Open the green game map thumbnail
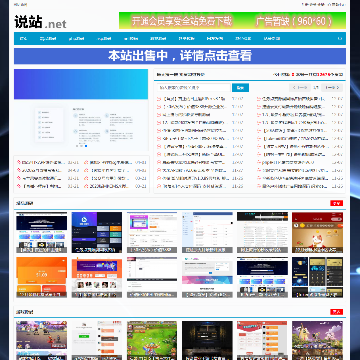 152,340
